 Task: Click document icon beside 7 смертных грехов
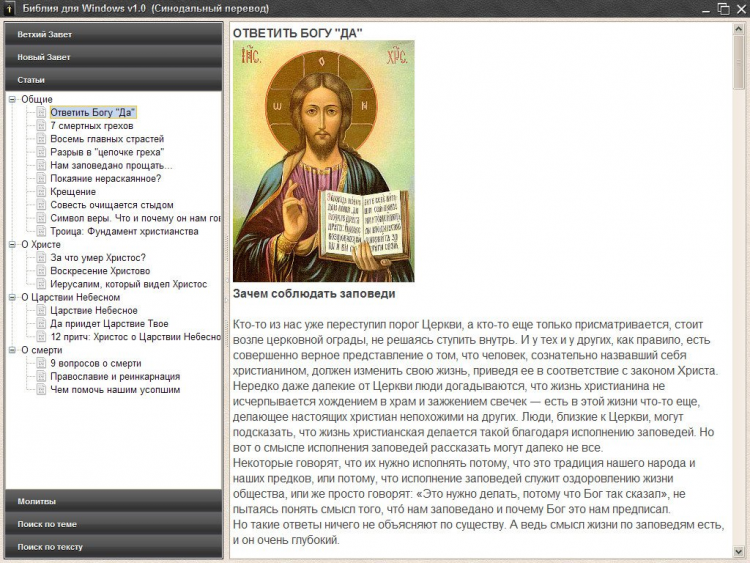point(42,126)
